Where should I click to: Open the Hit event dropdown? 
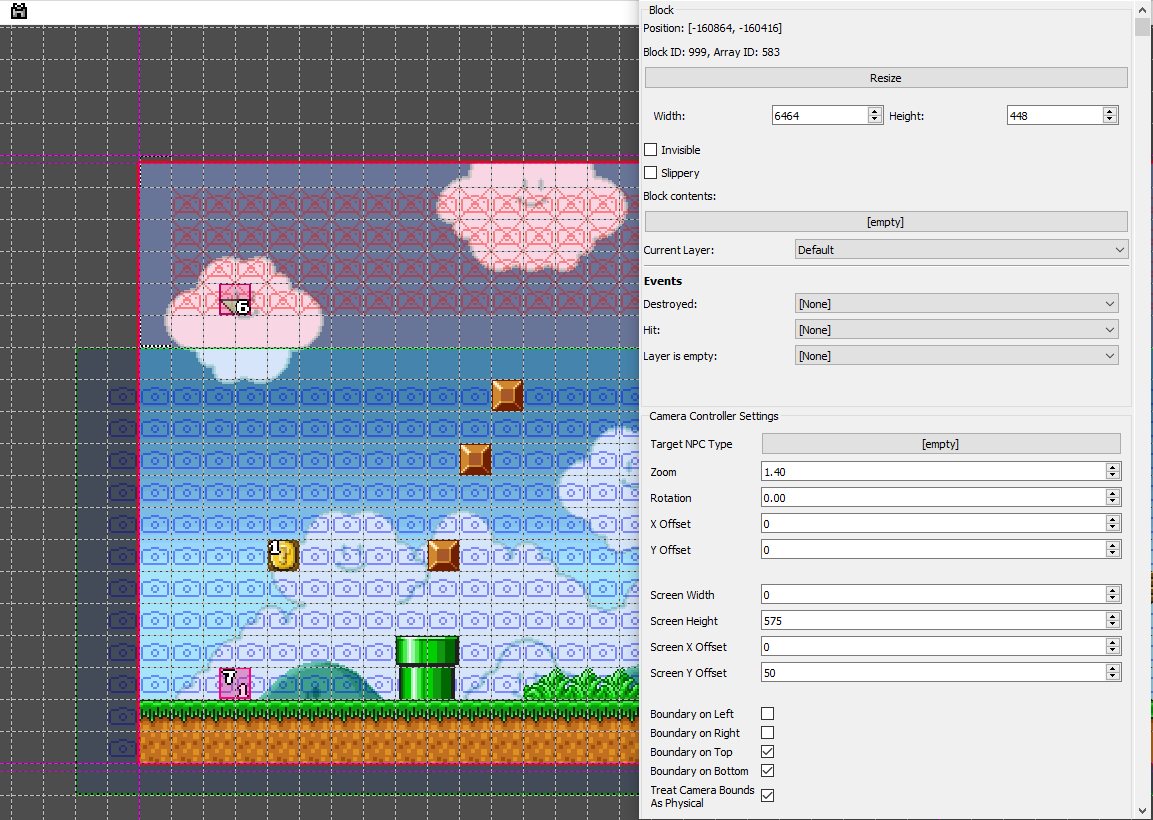[957, 330]
